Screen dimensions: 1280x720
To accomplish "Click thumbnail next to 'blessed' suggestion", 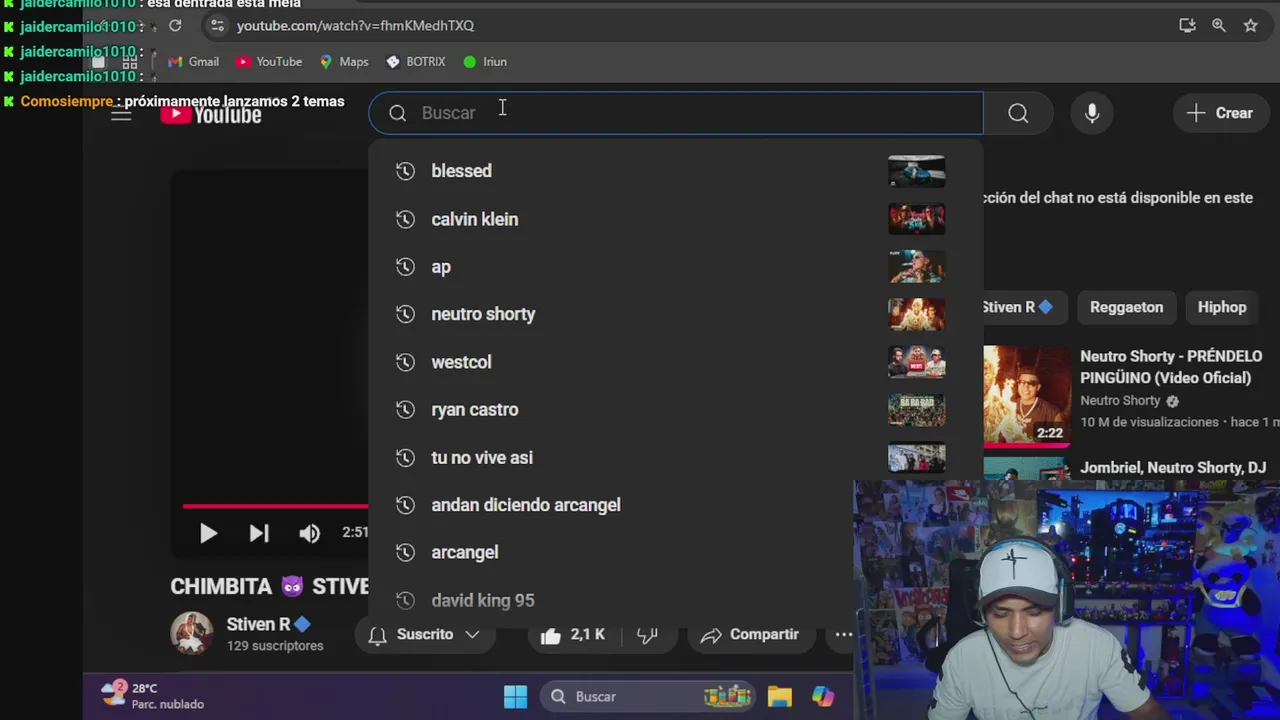I will coord(916,171).
